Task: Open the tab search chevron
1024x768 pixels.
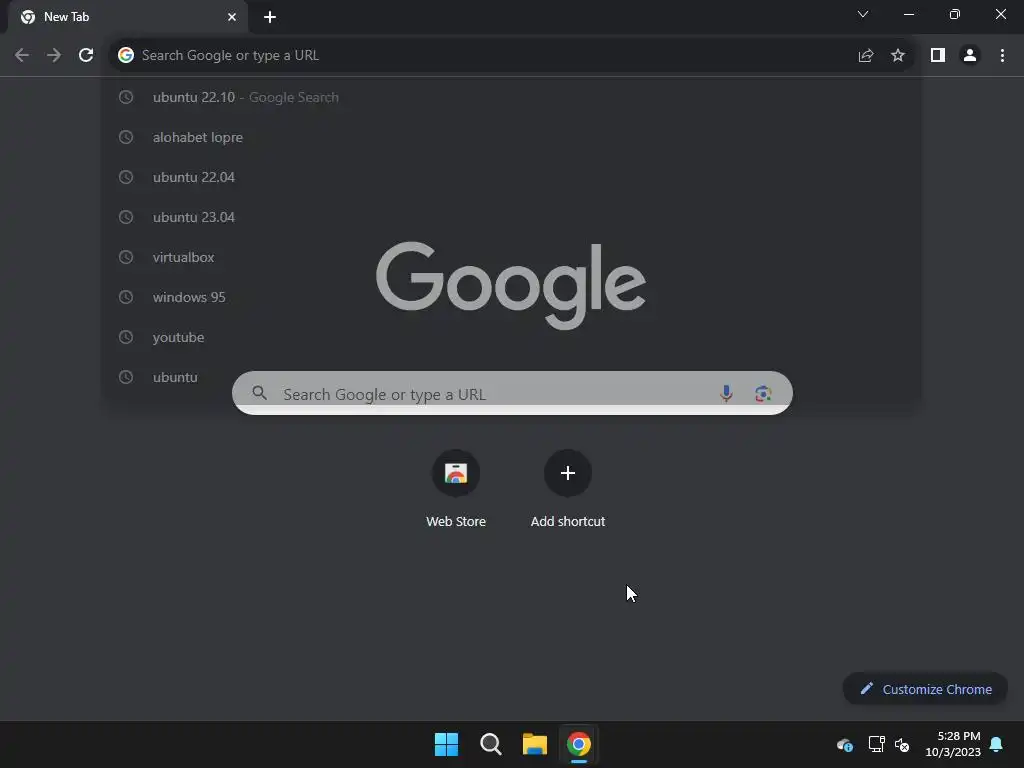Action: (863, 14)
